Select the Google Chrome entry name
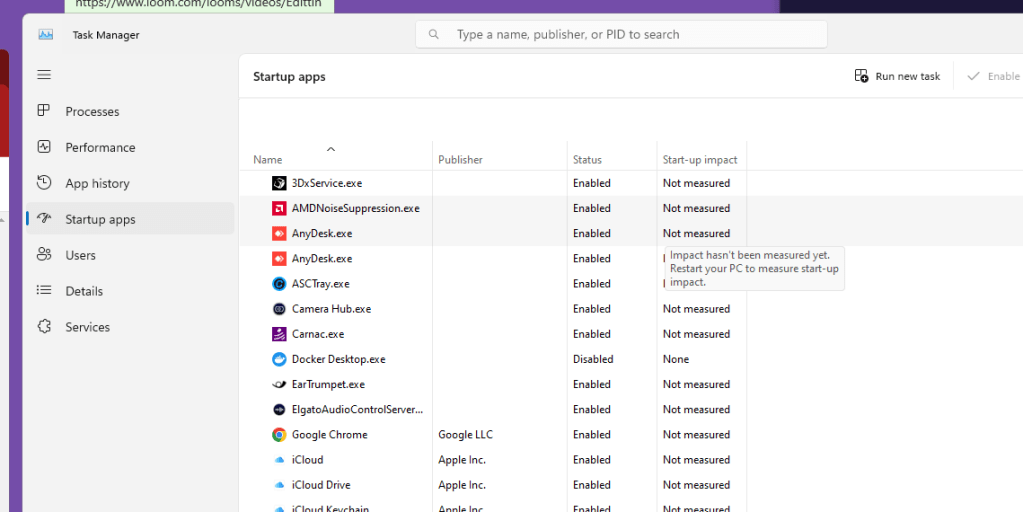The height and width of the screenshot is (512, 1023). [x=329, y=434]
